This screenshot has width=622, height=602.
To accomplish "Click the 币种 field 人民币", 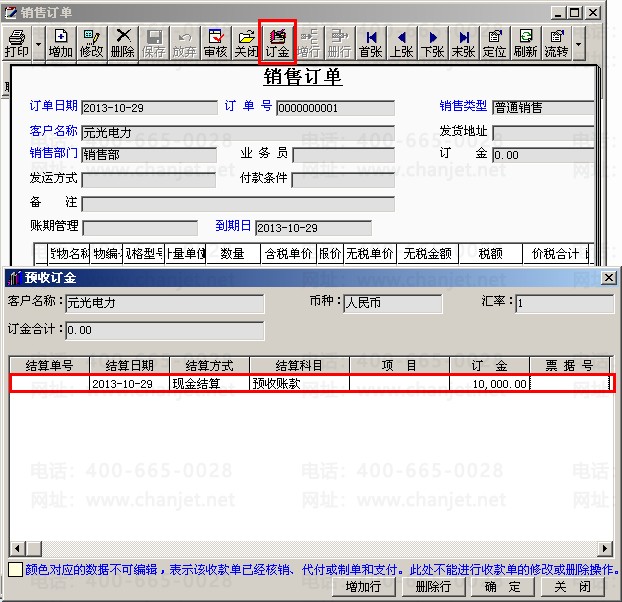I will pyautogui.click(x=393, y=303).
